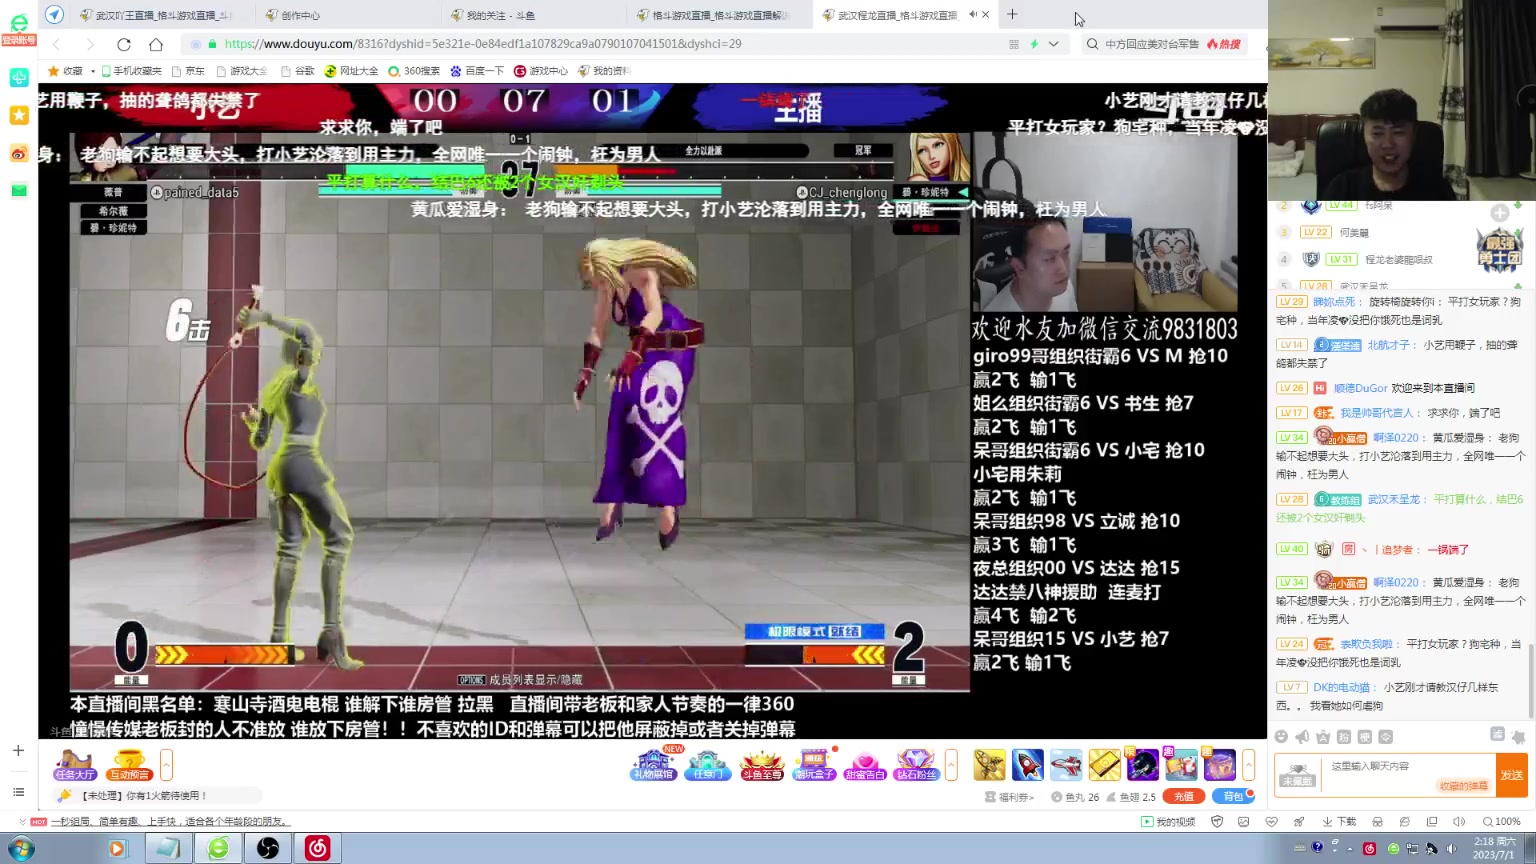Expand the 收藏 favorites dropdown arrow
Image resolution: width=1536 pixels, height=864 pixels.
coord(93,71)
